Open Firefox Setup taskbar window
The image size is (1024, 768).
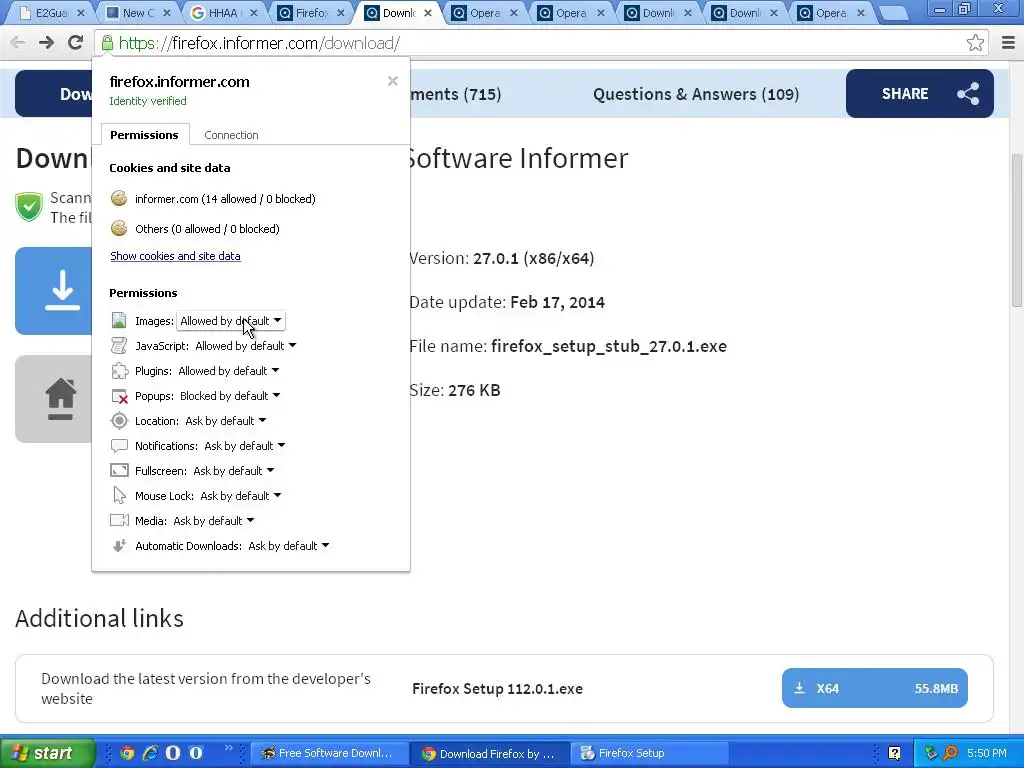point(650,753)
